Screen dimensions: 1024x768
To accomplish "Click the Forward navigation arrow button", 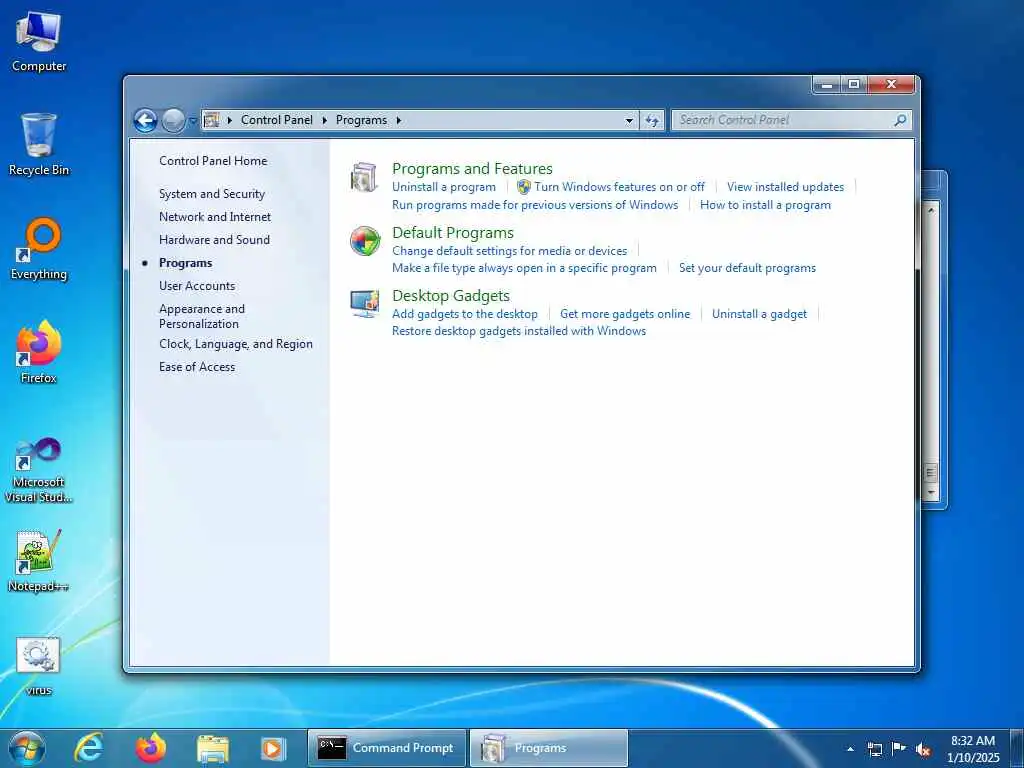I will pos(172,120).
